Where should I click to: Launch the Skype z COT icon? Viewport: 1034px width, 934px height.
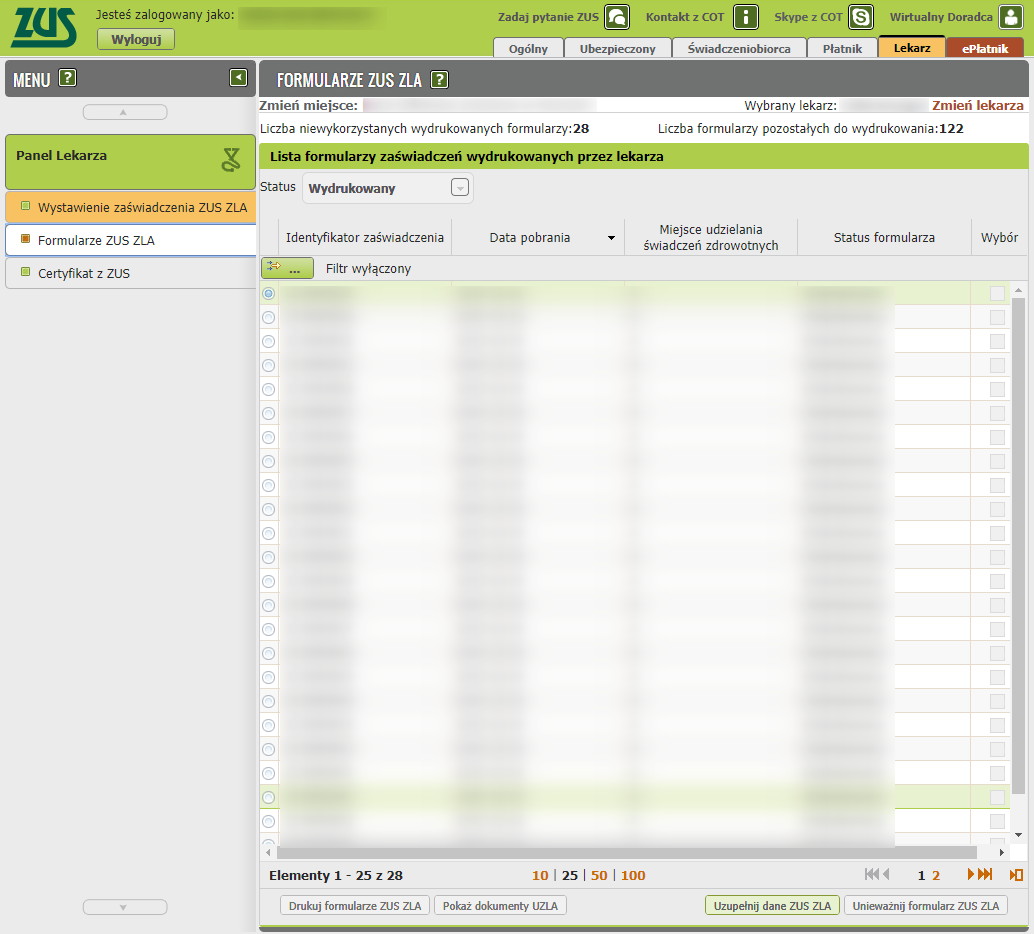click(x=861, y=16)
